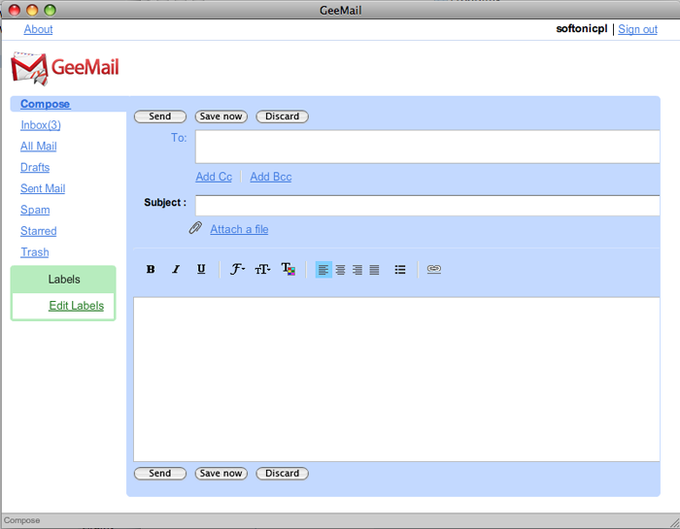Open the text size picker

point(262,269)
